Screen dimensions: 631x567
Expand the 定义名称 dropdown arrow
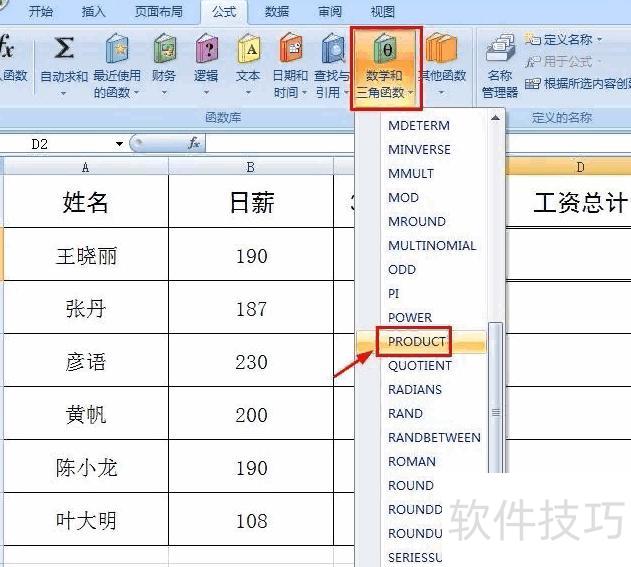[599, 39]
